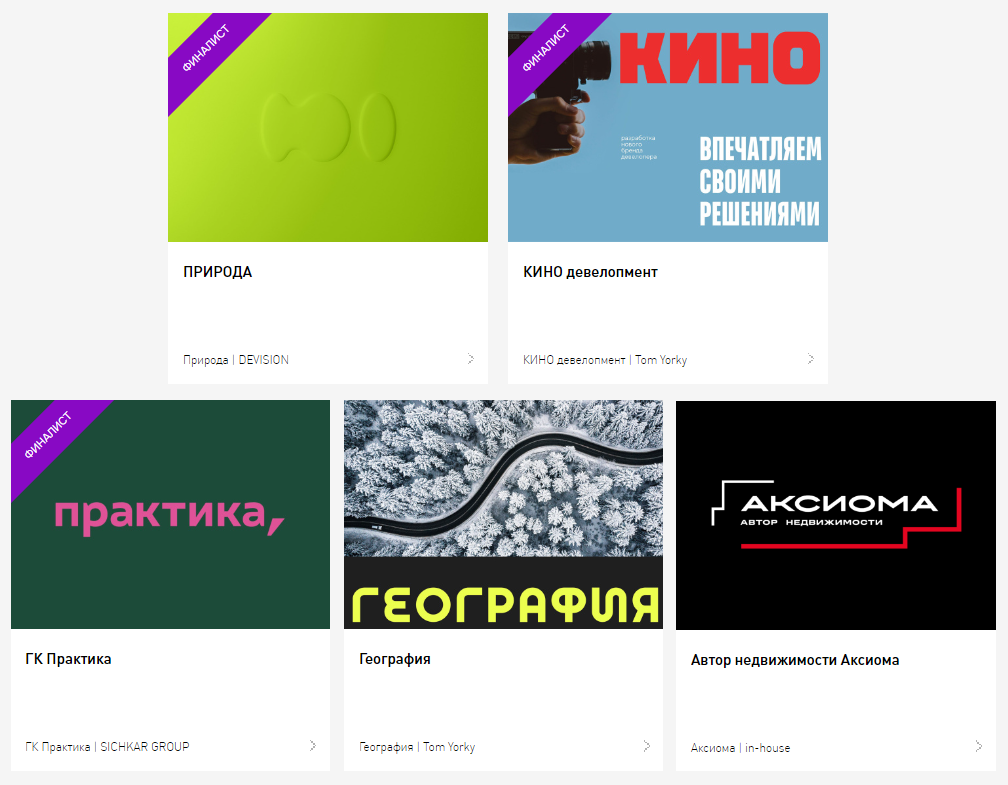Click the 'Природа | DEVISION' caption
The height and width of the screenshot is (785, 1008).
coord(236,360)
